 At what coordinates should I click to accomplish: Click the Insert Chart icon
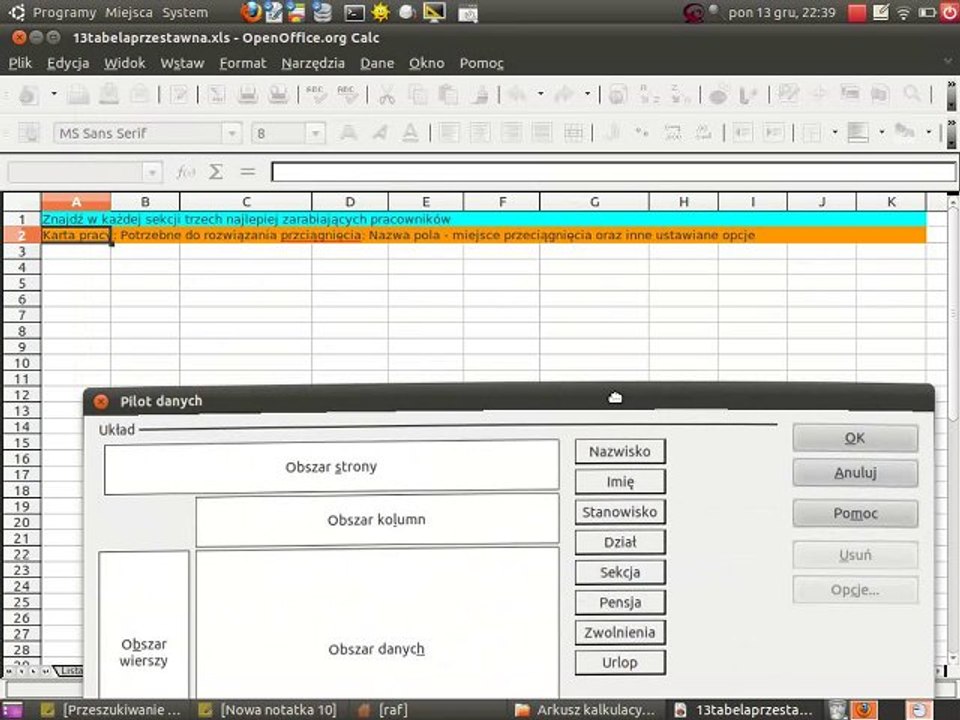click(x=718, y=94)
